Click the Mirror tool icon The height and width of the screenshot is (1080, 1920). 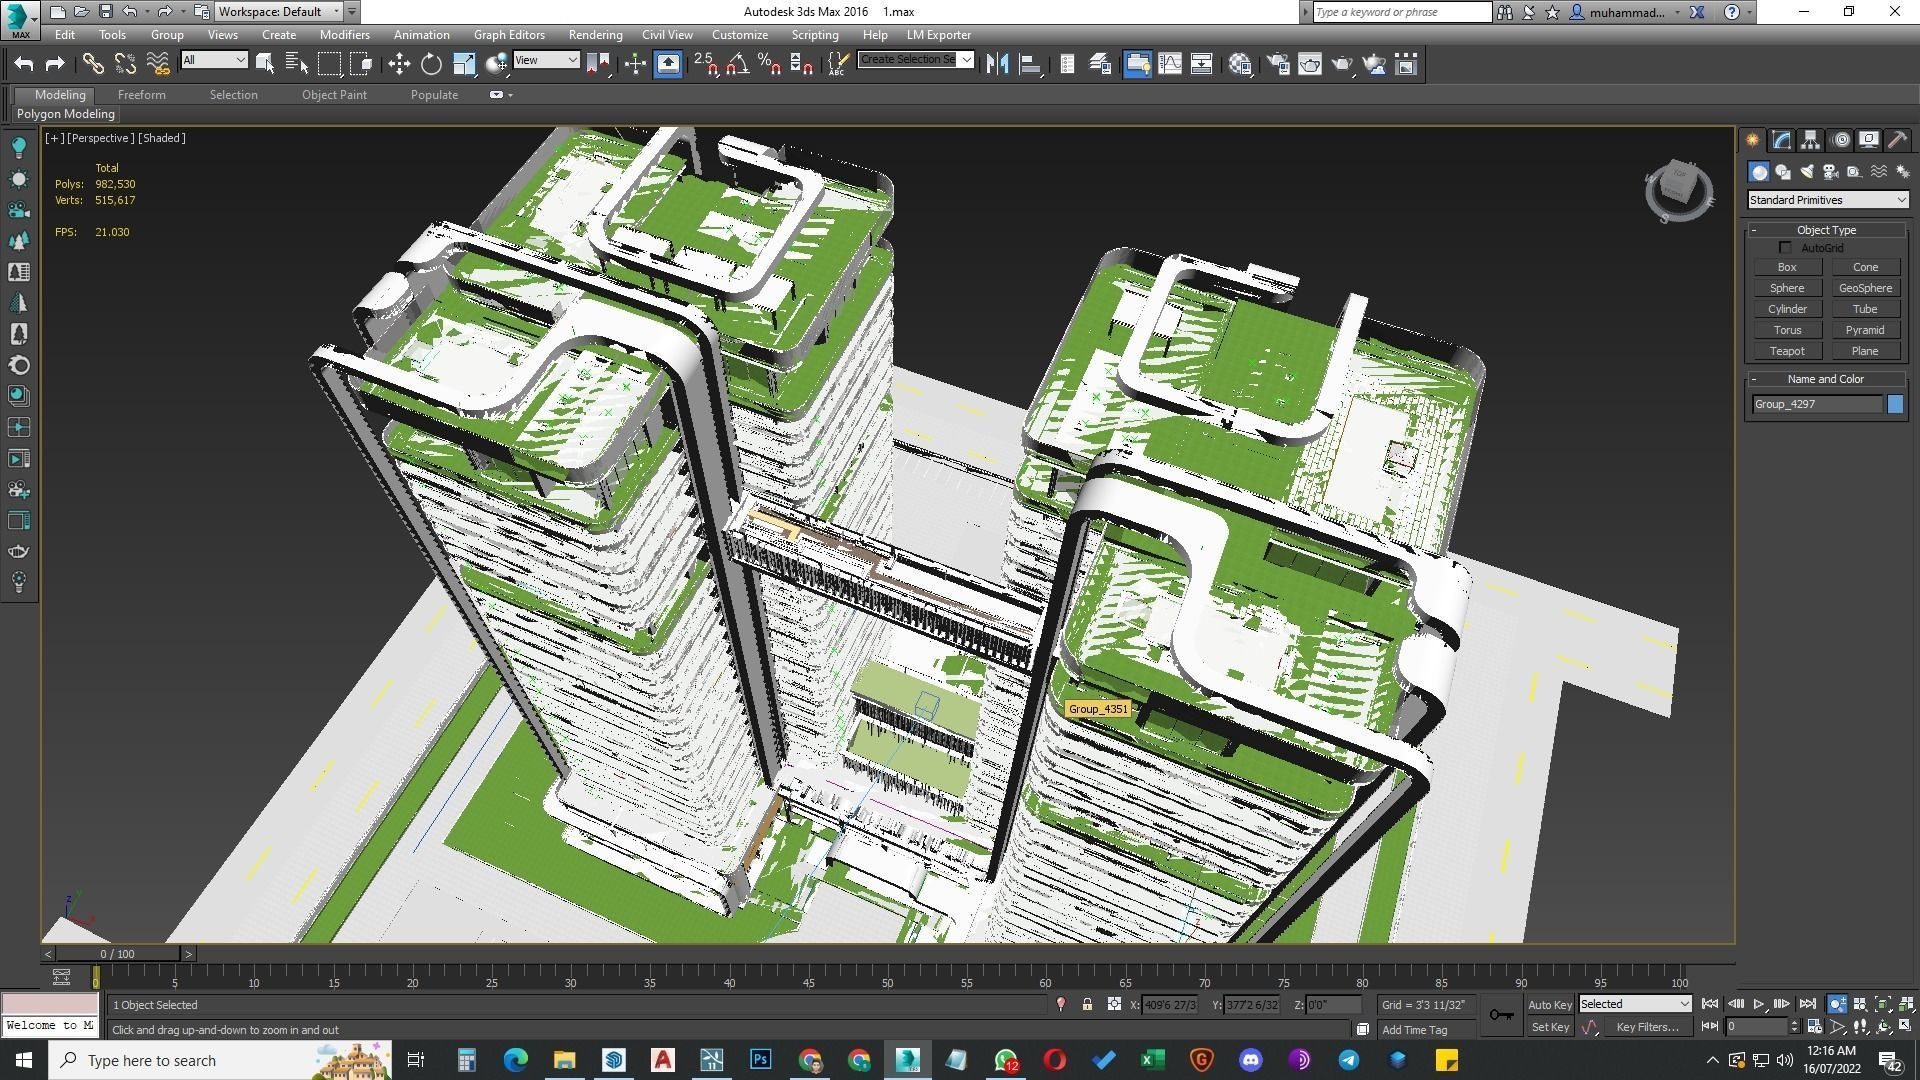(x=997, y=64)
